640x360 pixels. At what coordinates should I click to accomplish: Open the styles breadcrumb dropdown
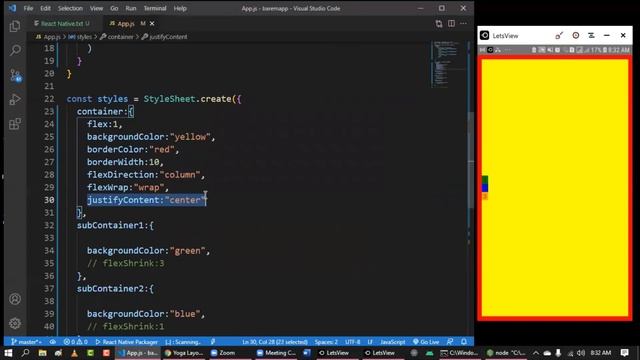click(80, 37)
